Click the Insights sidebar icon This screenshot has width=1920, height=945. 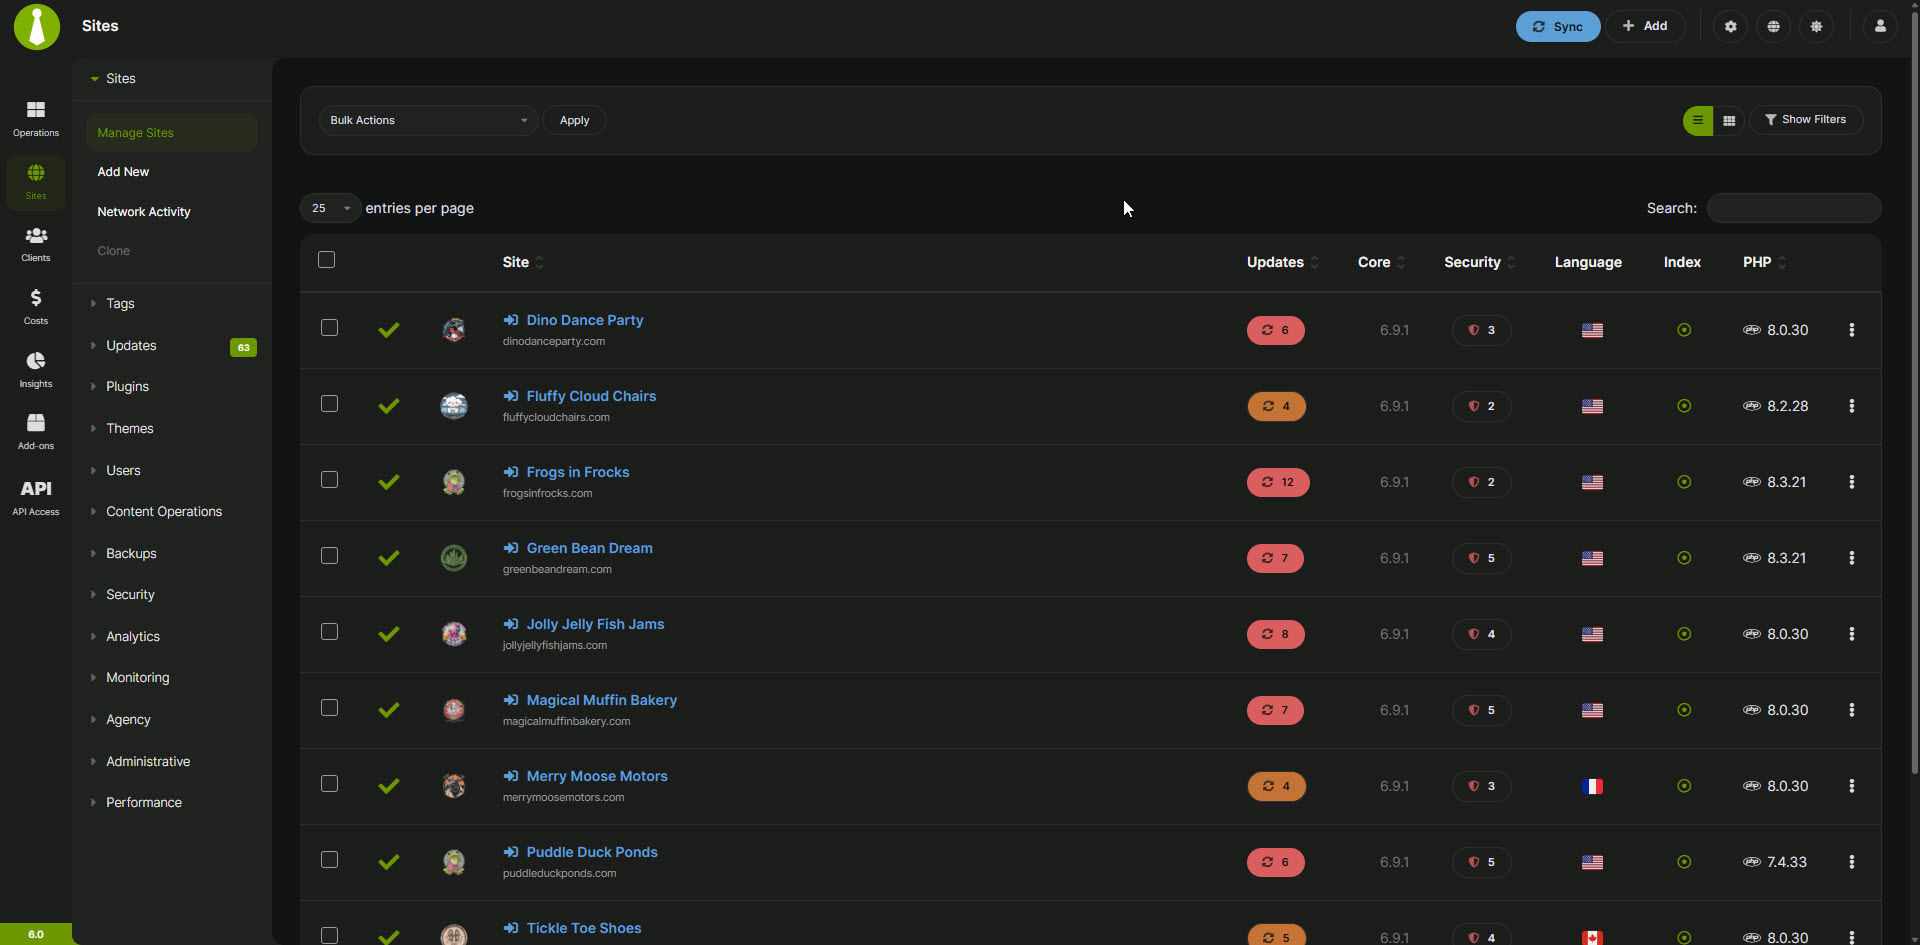(x=35, y=369)
